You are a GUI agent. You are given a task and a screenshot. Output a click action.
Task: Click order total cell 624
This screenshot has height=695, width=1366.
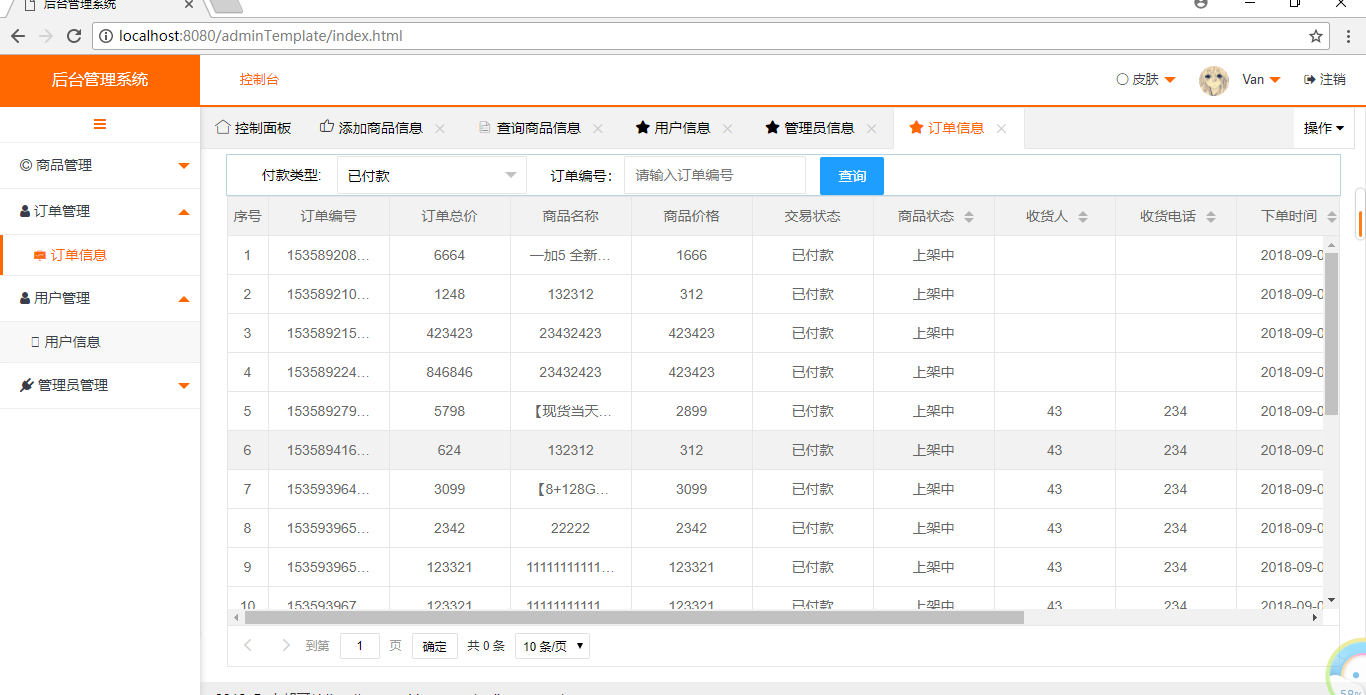[450, 450]
